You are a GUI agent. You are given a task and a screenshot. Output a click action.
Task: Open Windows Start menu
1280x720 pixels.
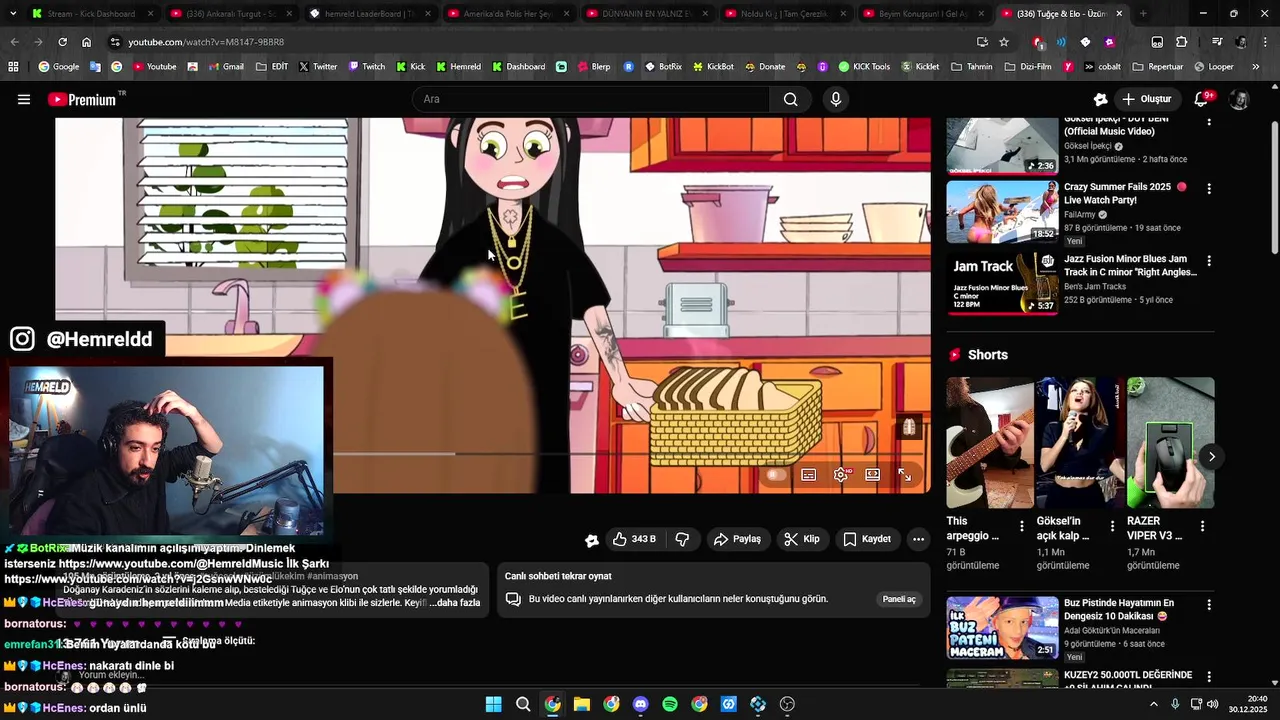pos(493,704)
